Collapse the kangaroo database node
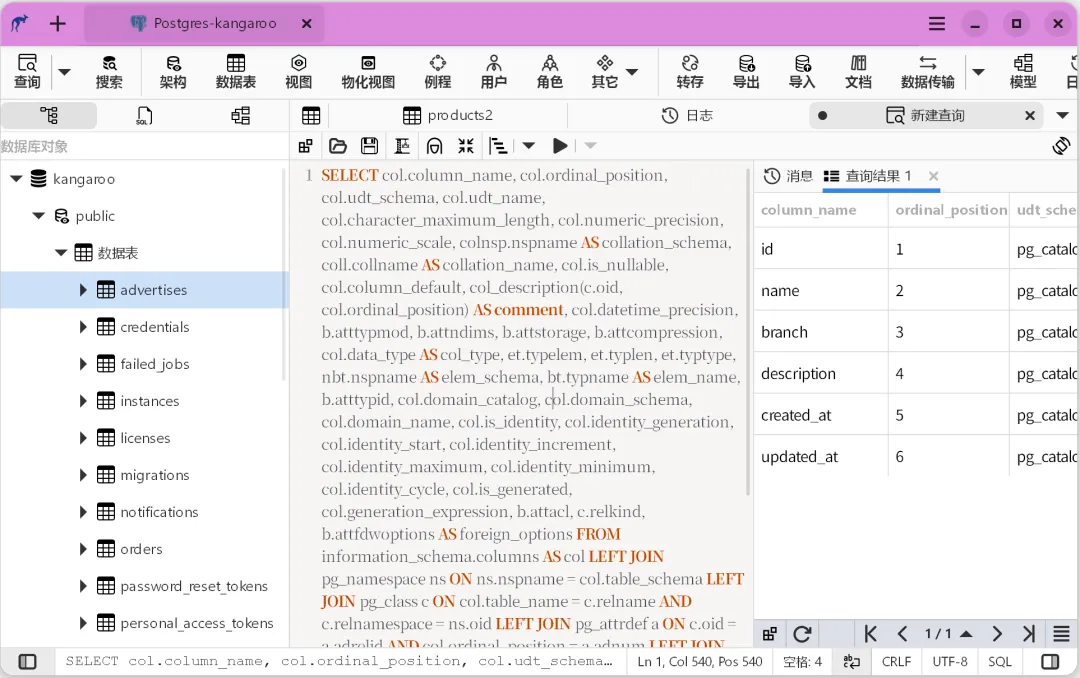 [x=17, y=179]
